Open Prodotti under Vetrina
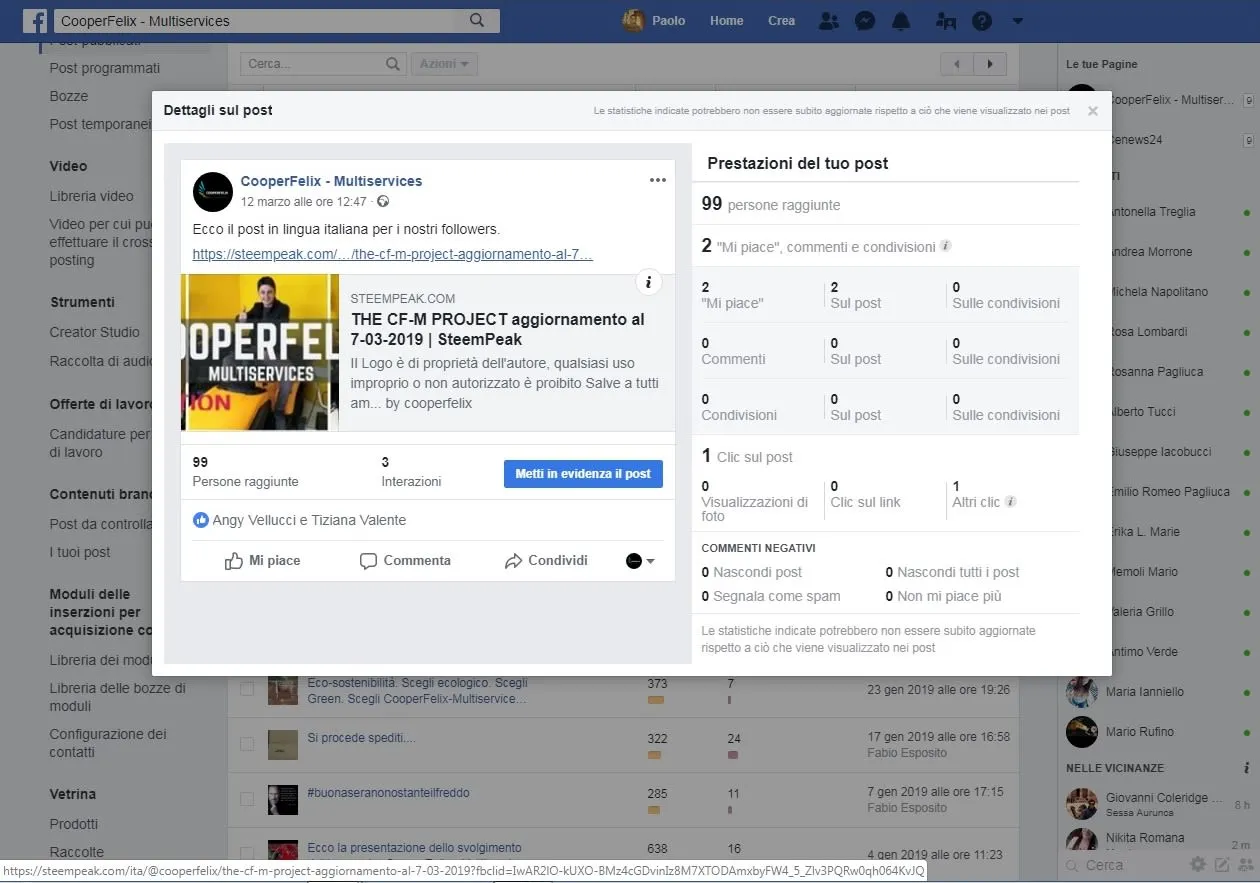1260x883 pixels. pos(74,824)
